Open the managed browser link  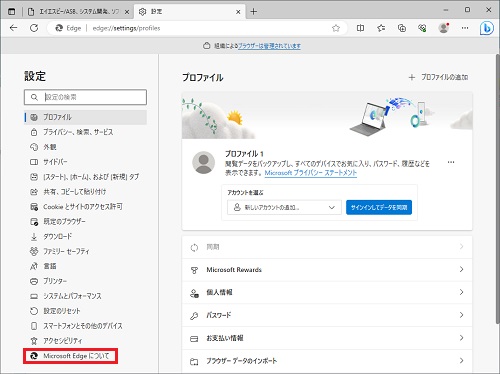269,46
